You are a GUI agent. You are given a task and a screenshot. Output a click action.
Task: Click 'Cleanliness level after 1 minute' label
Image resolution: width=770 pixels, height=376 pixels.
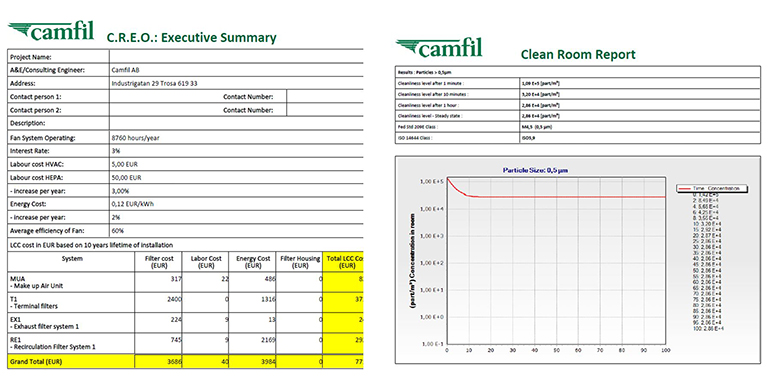coord(430,83)
